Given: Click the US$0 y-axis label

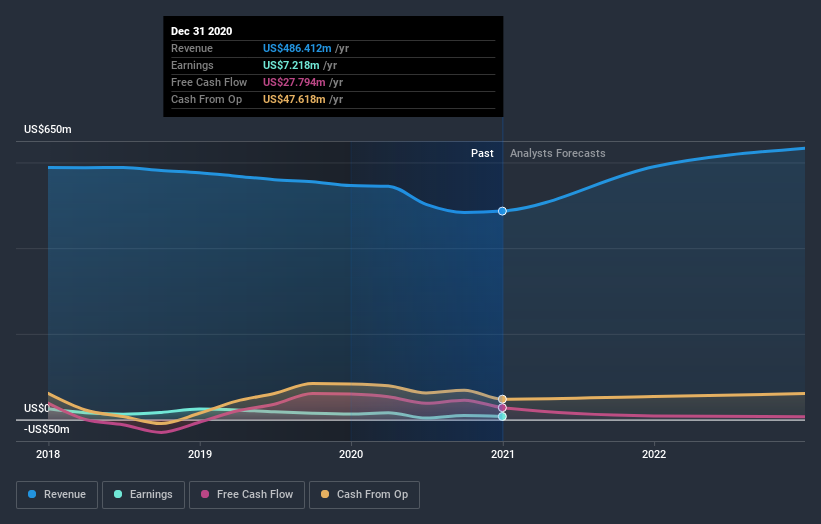Looking at the screenshot, I should pos(37,408).
